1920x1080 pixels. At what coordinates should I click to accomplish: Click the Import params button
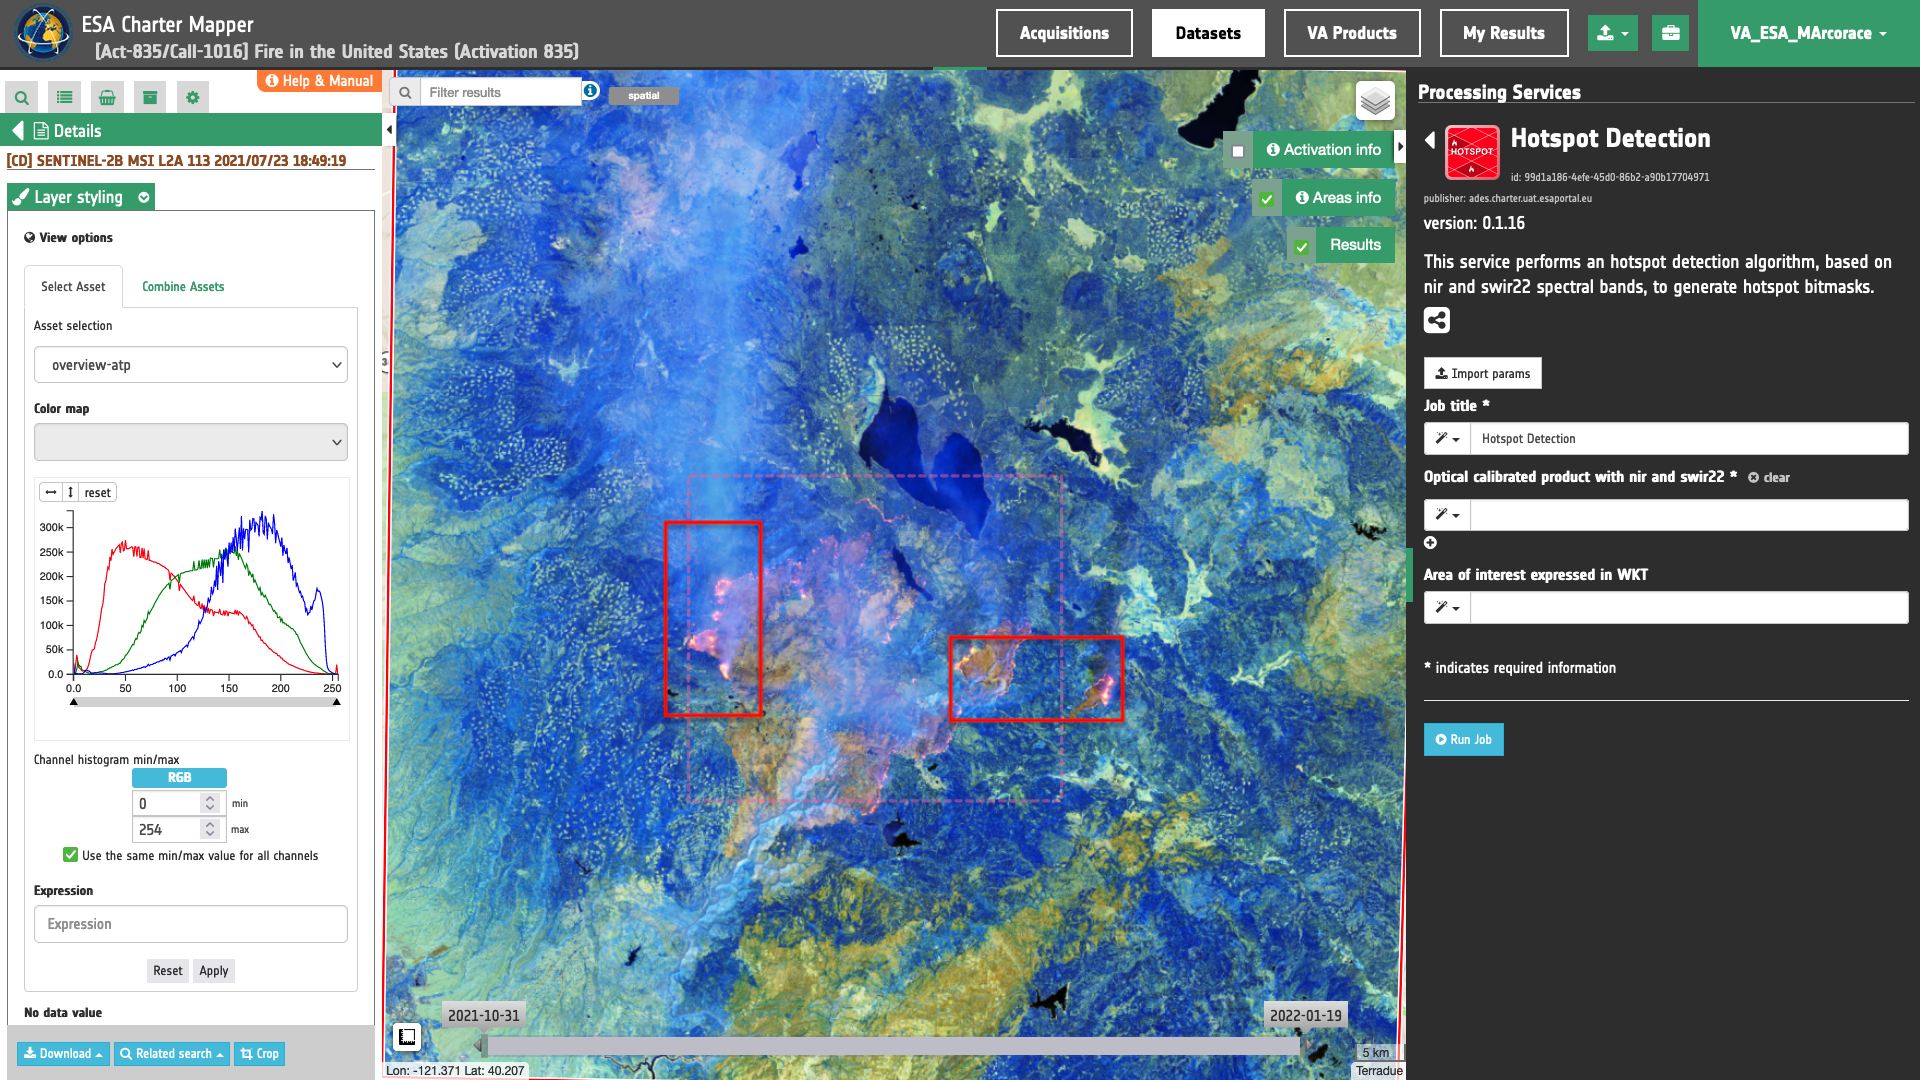tap(1482, 374)
